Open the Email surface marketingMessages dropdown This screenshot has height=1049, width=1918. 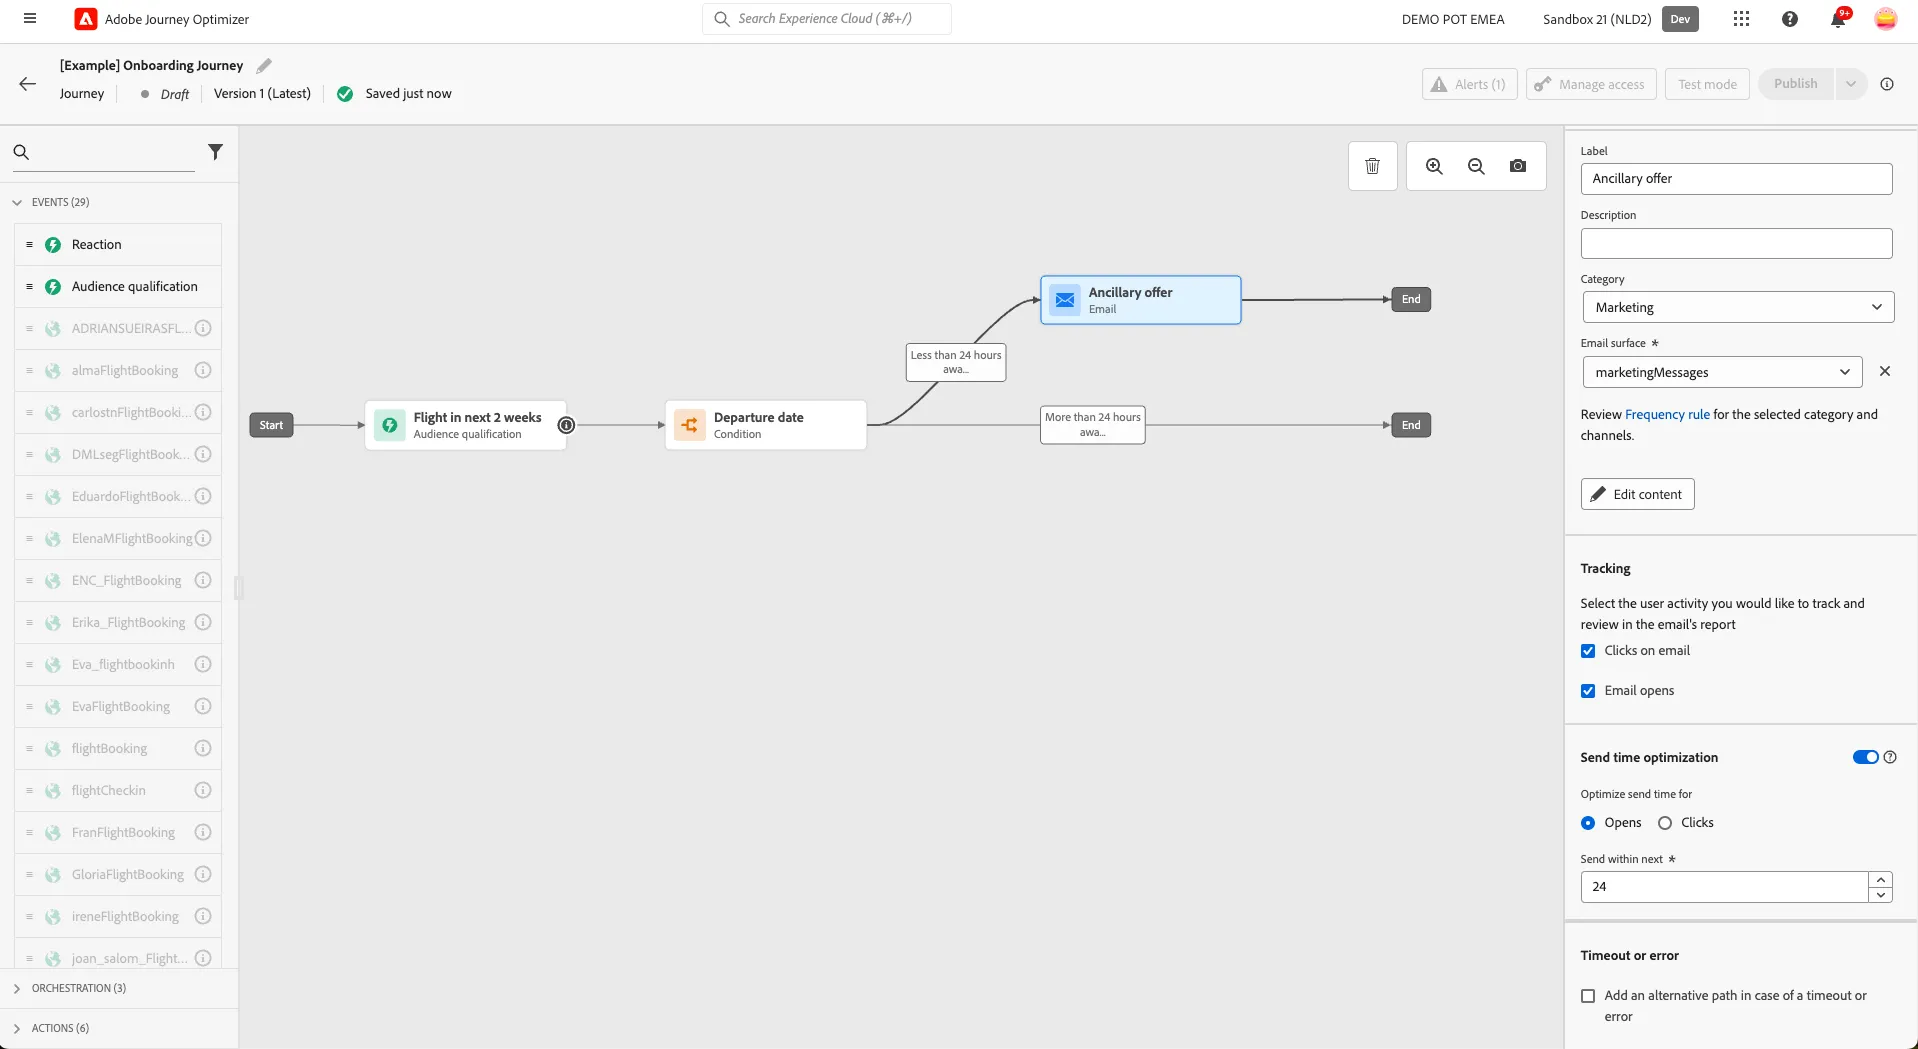[1722, 372]
